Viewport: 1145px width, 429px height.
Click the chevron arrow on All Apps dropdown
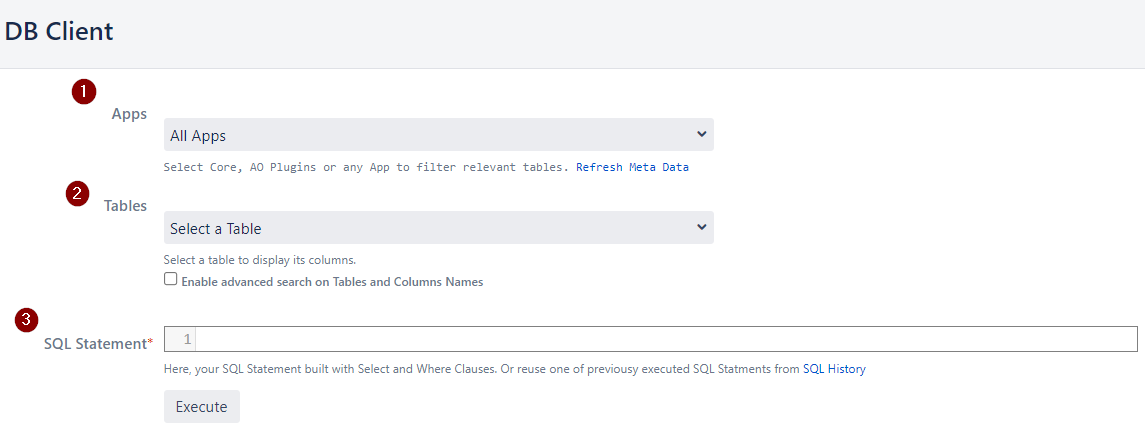[701, 134]
